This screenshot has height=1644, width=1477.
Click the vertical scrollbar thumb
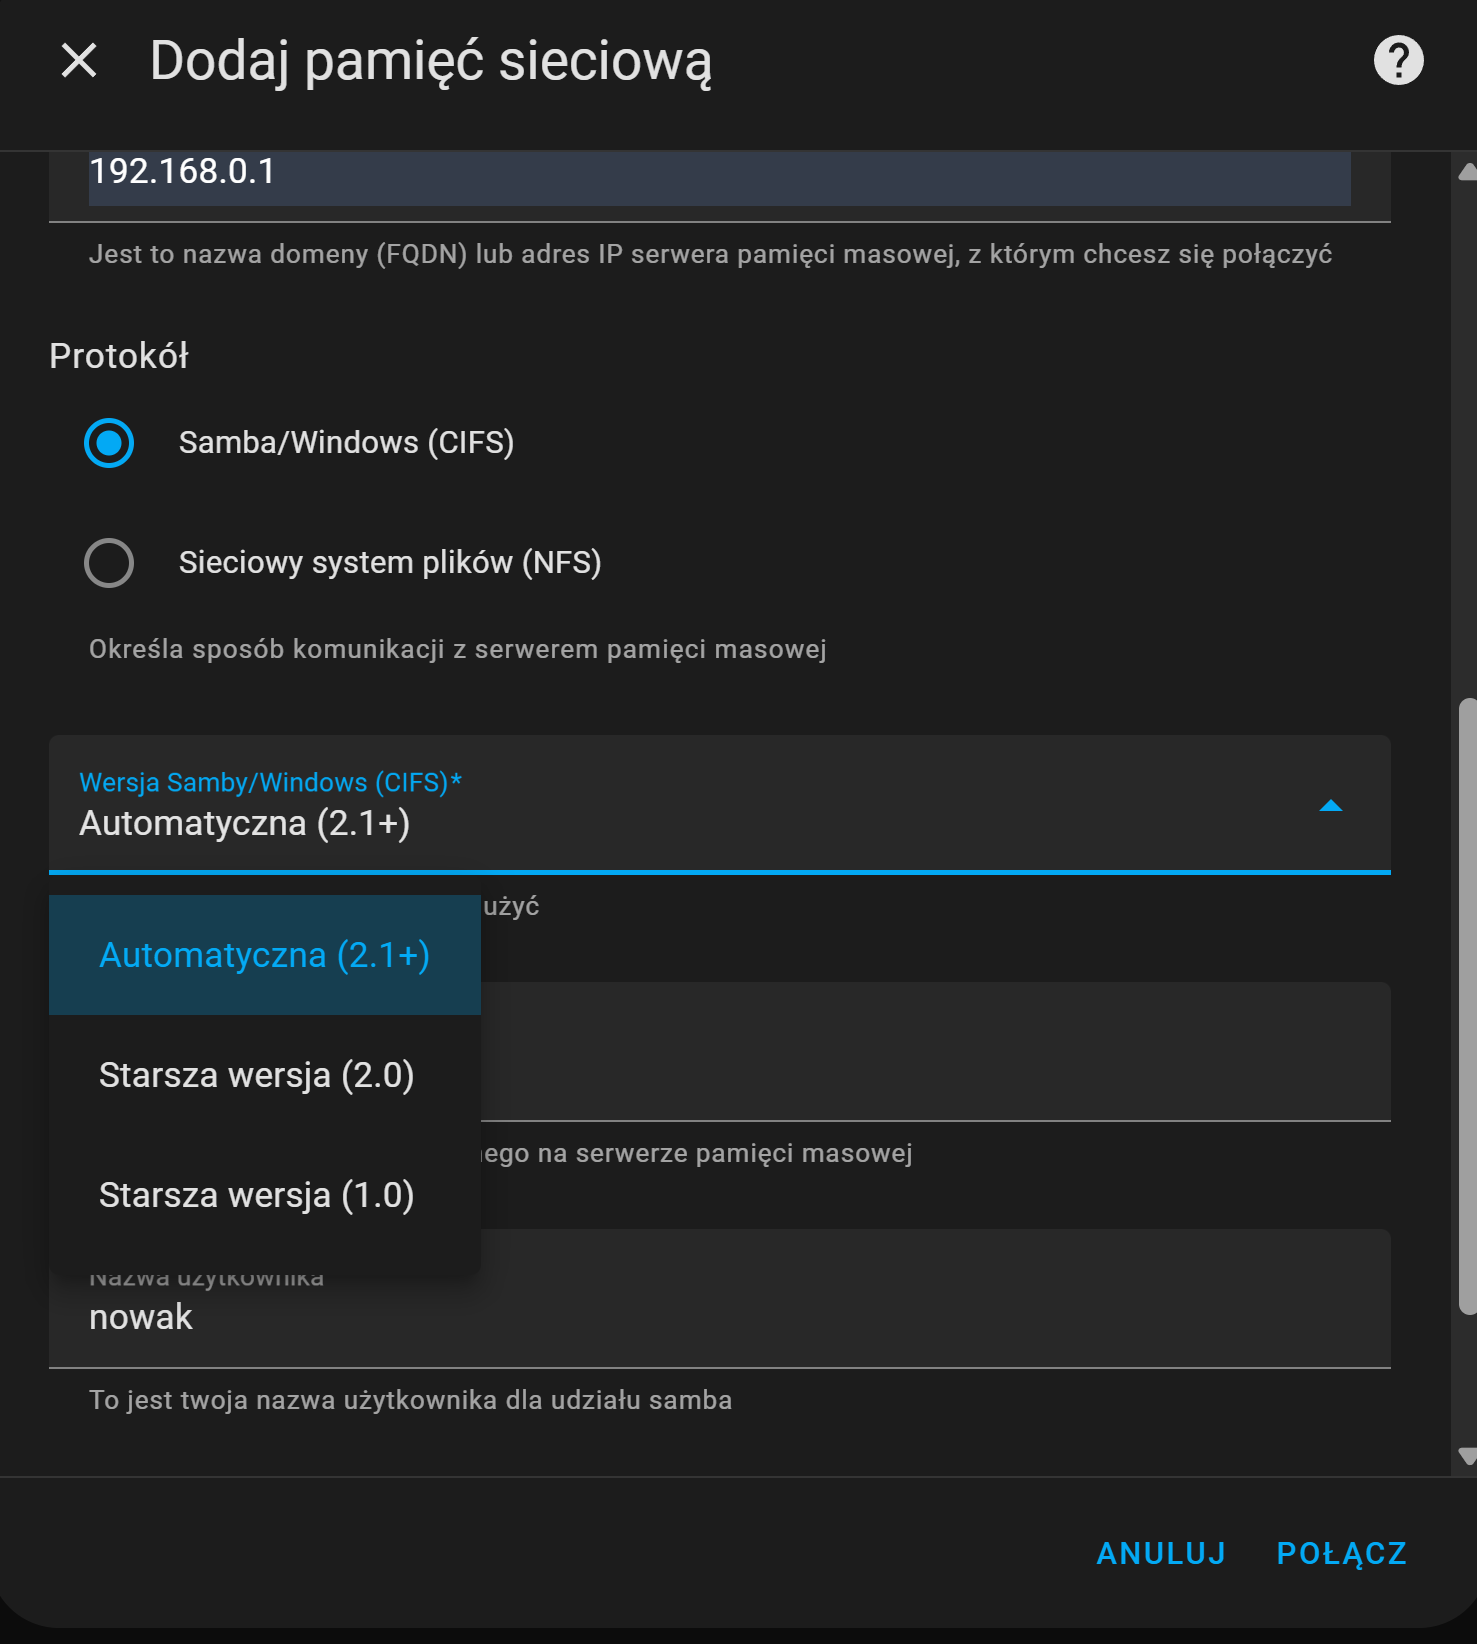tap(1466, 1000)
